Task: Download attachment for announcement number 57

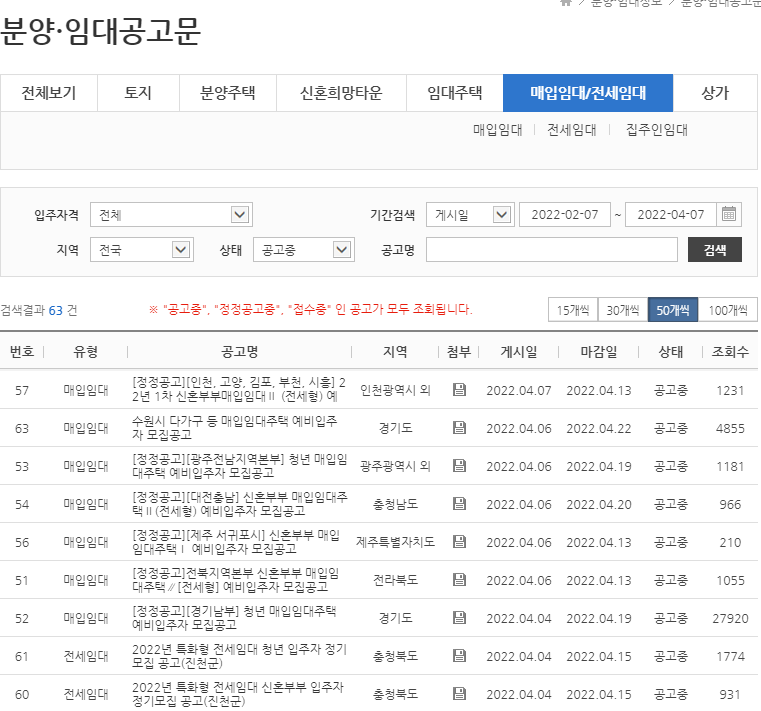Action: (459, 390)
